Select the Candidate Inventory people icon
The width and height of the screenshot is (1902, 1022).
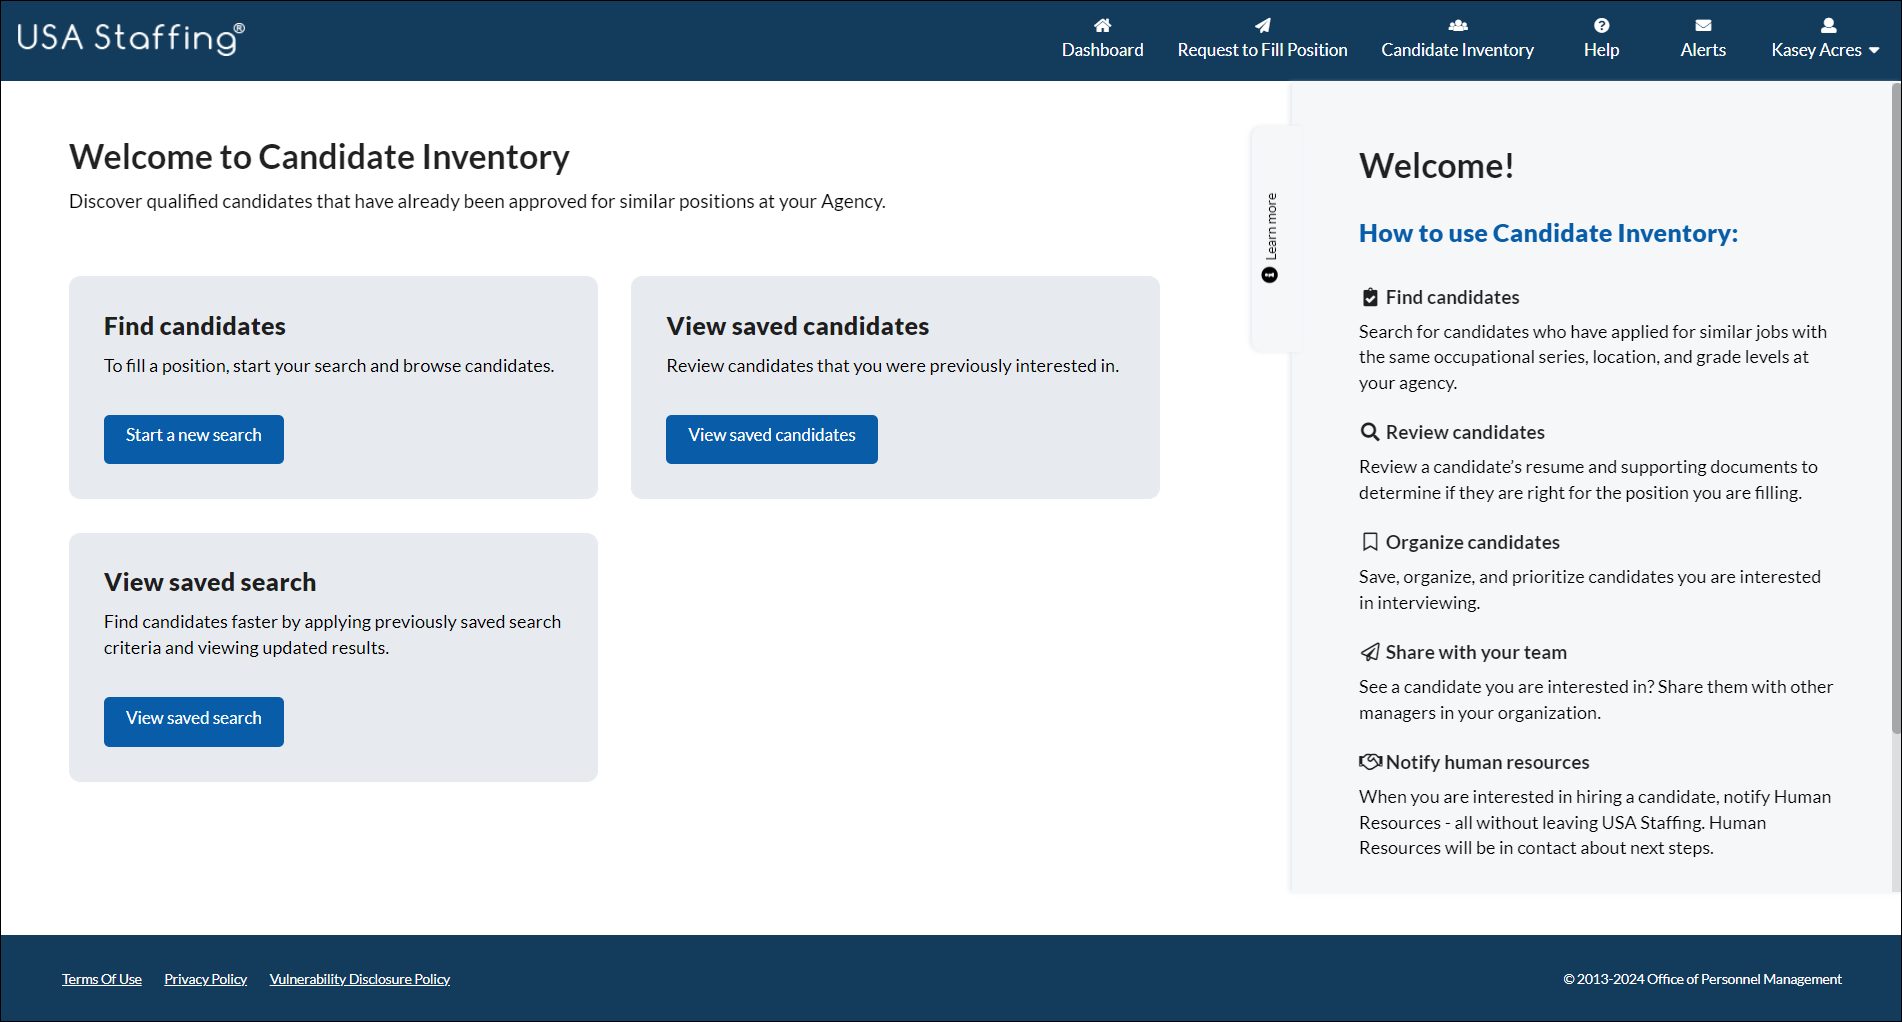tap(1457, 24)
